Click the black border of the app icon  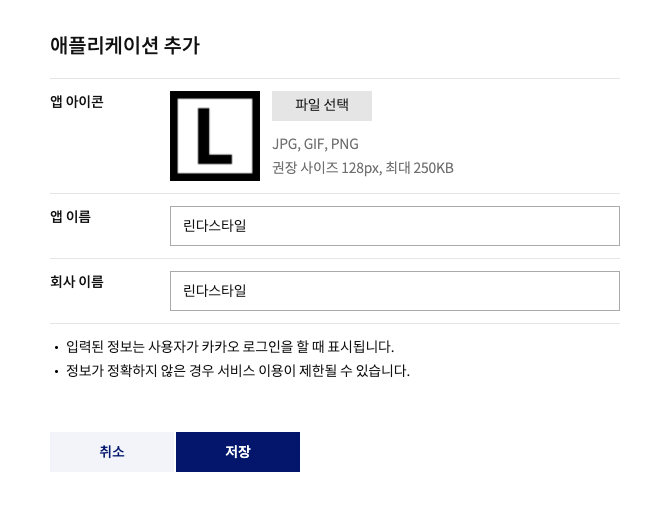173,136
